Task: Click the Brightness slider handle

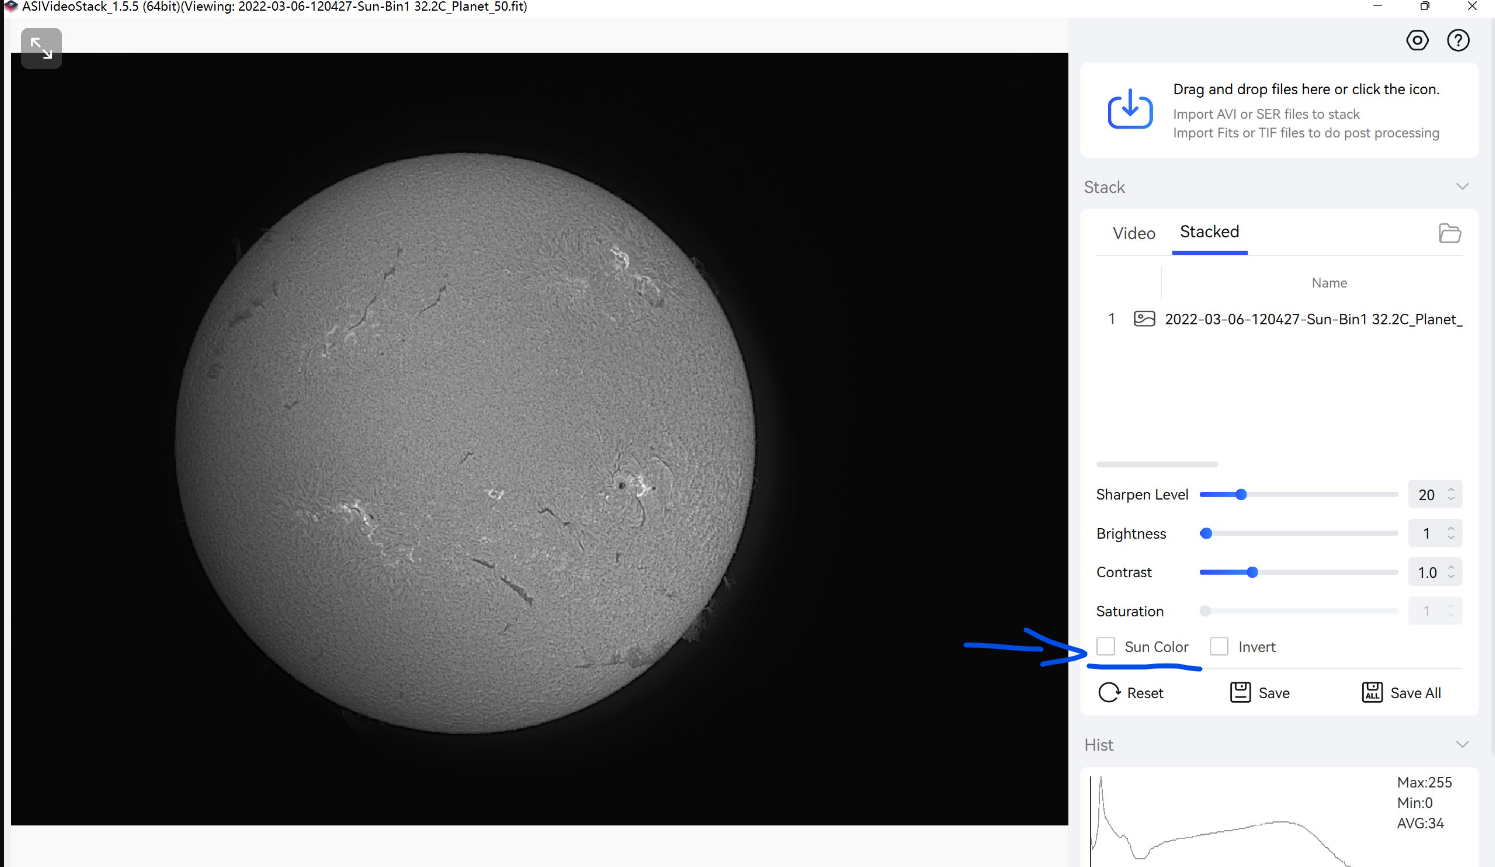Action: tap(1206, 533)
